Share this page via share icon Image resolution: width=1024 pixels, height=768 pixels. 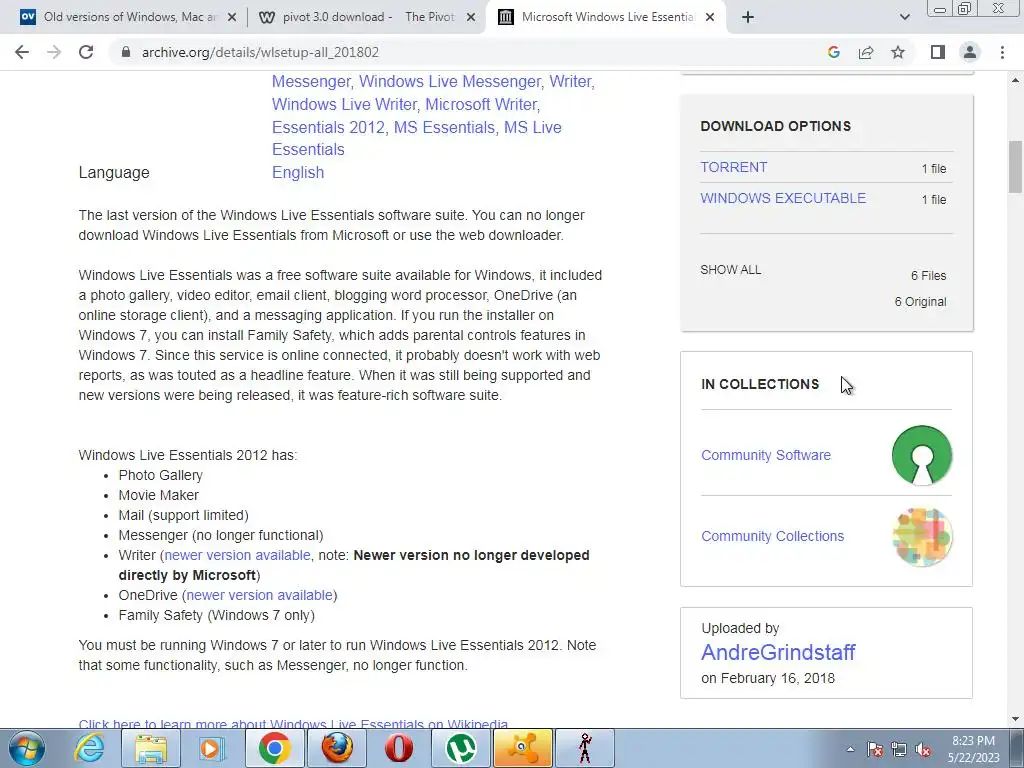[866, 52]
